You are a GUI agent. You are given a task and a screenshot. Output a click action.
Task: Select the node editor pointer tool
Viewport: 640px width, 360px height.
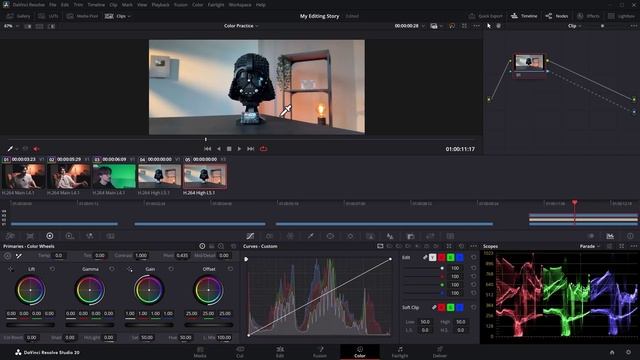tap(489, 26)
